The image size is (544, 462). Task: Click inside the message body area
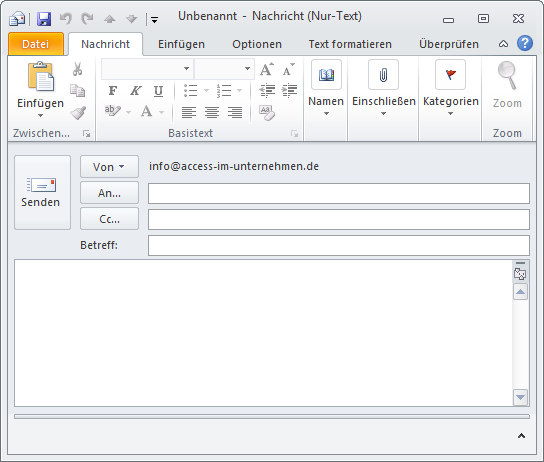[x=263, y=333]
